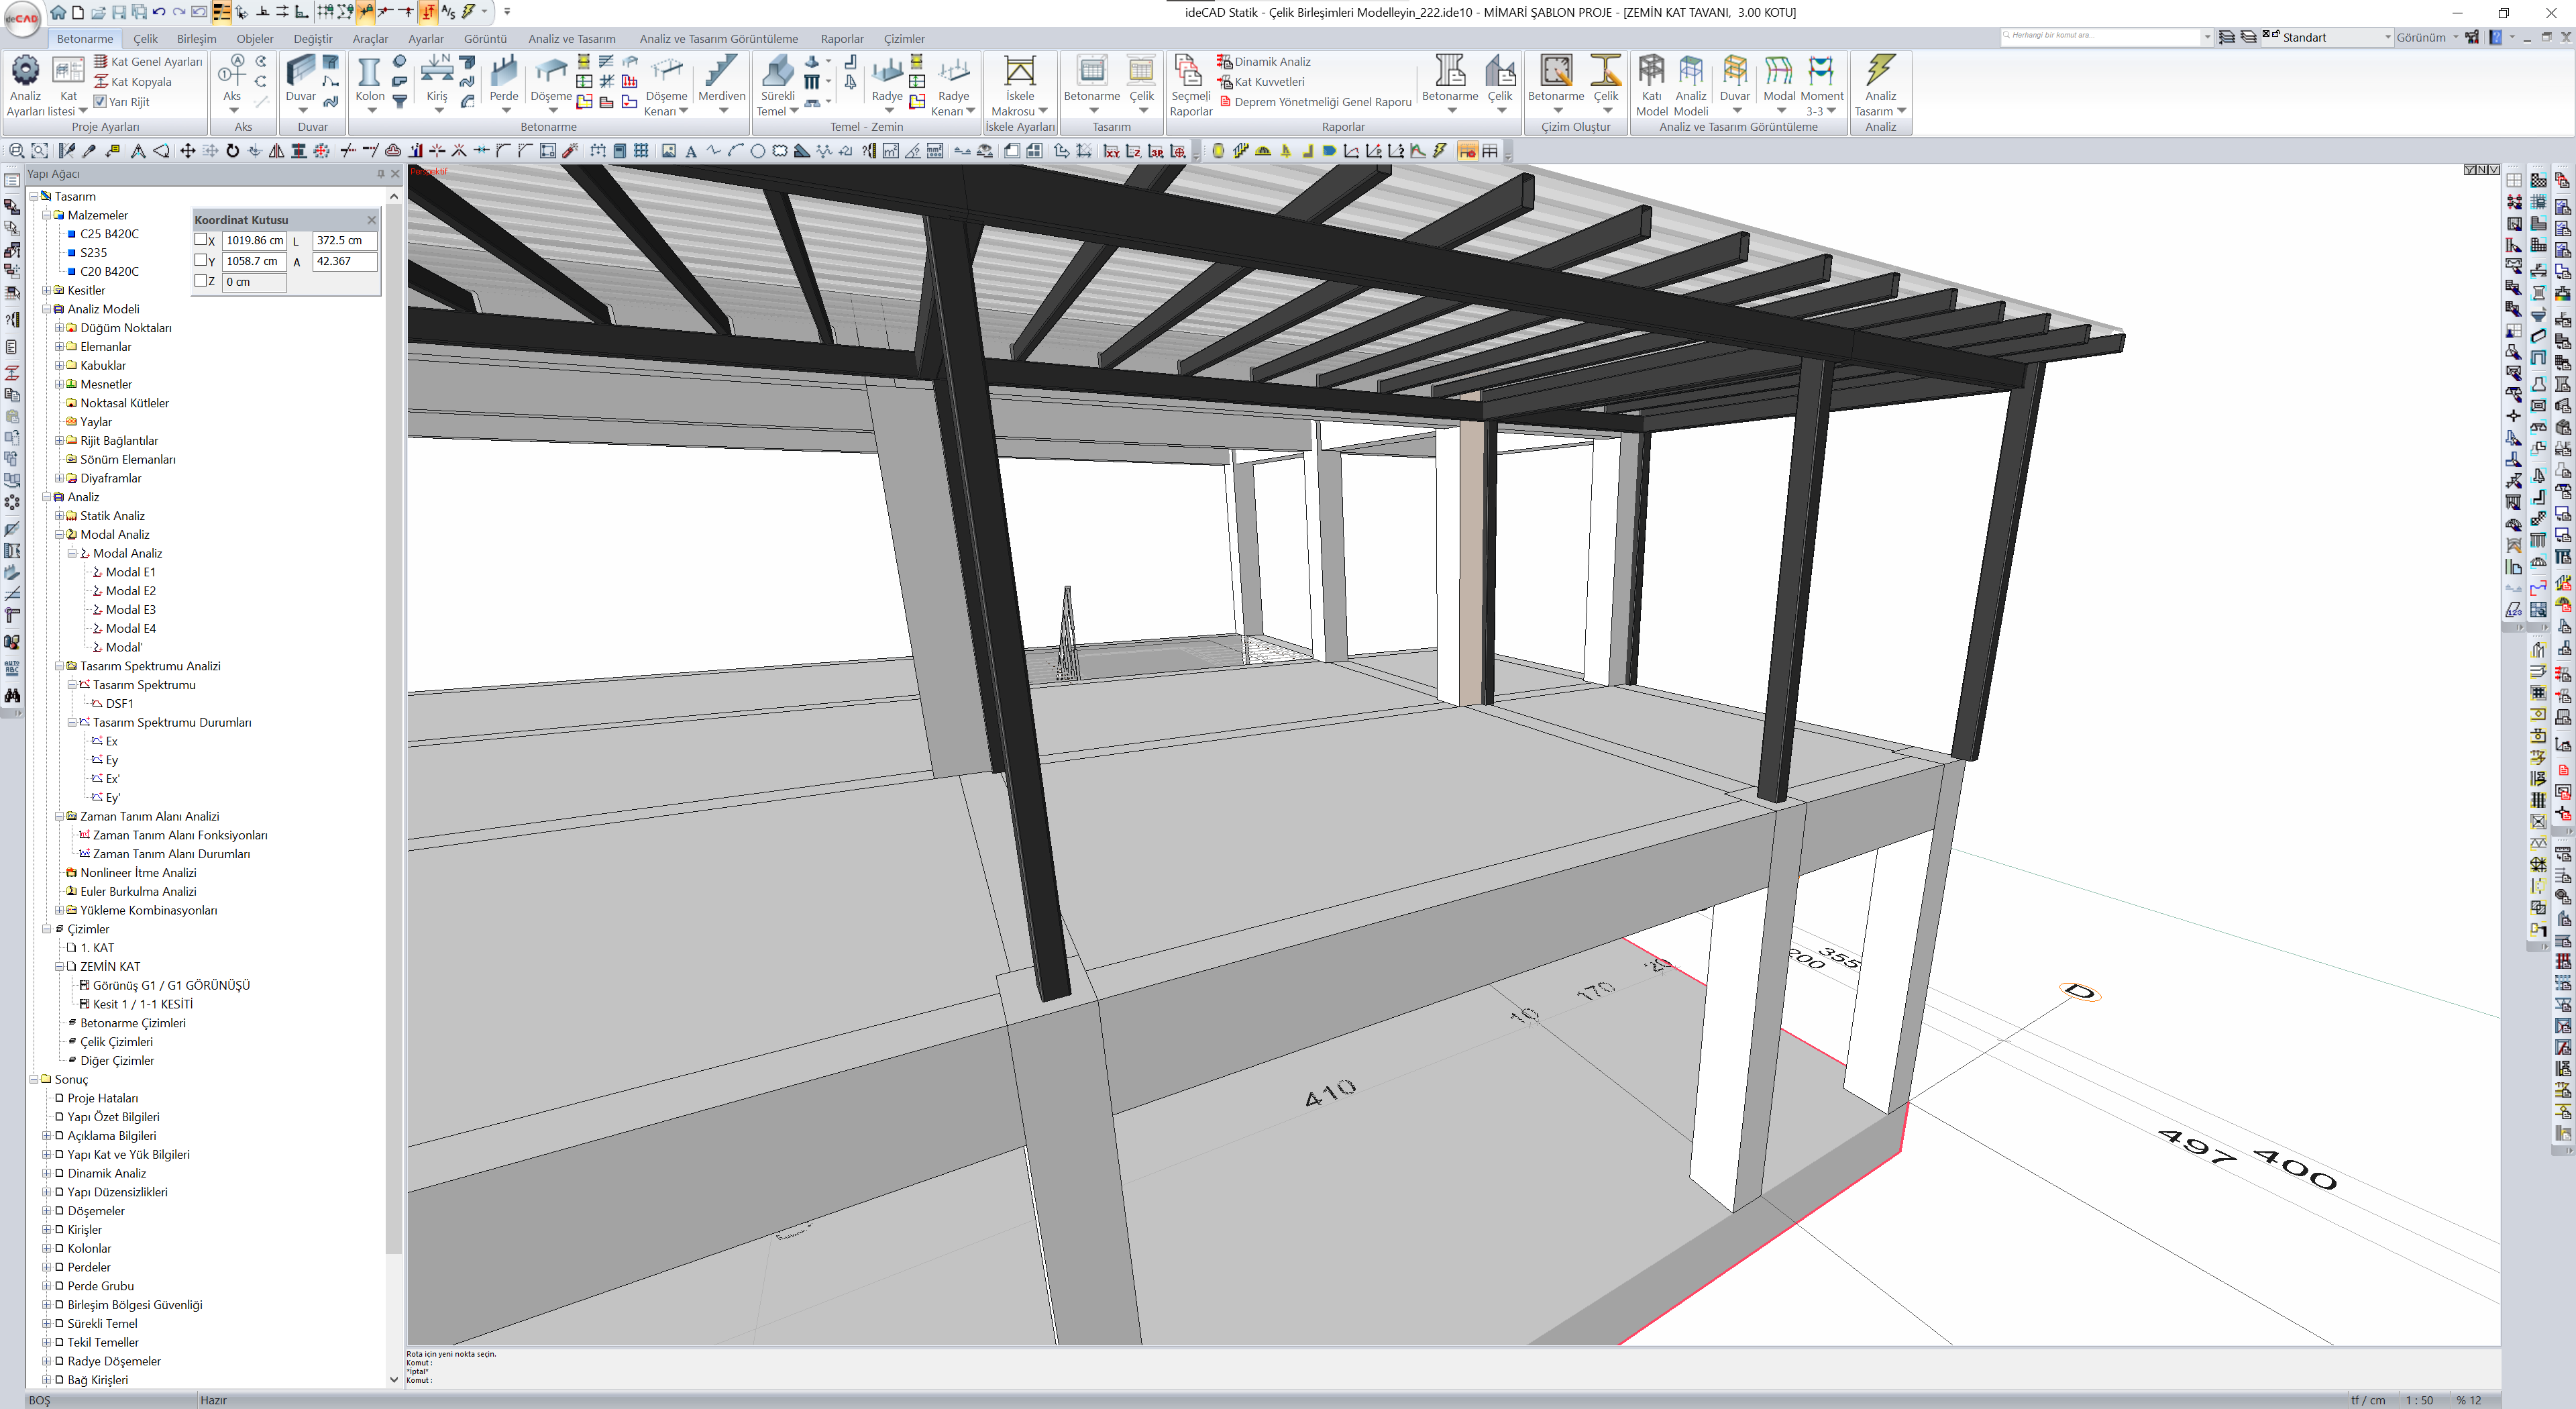The image size is (2576, 1409).
Task: Check the X coordinate lock box
Action: coord(201,240)
